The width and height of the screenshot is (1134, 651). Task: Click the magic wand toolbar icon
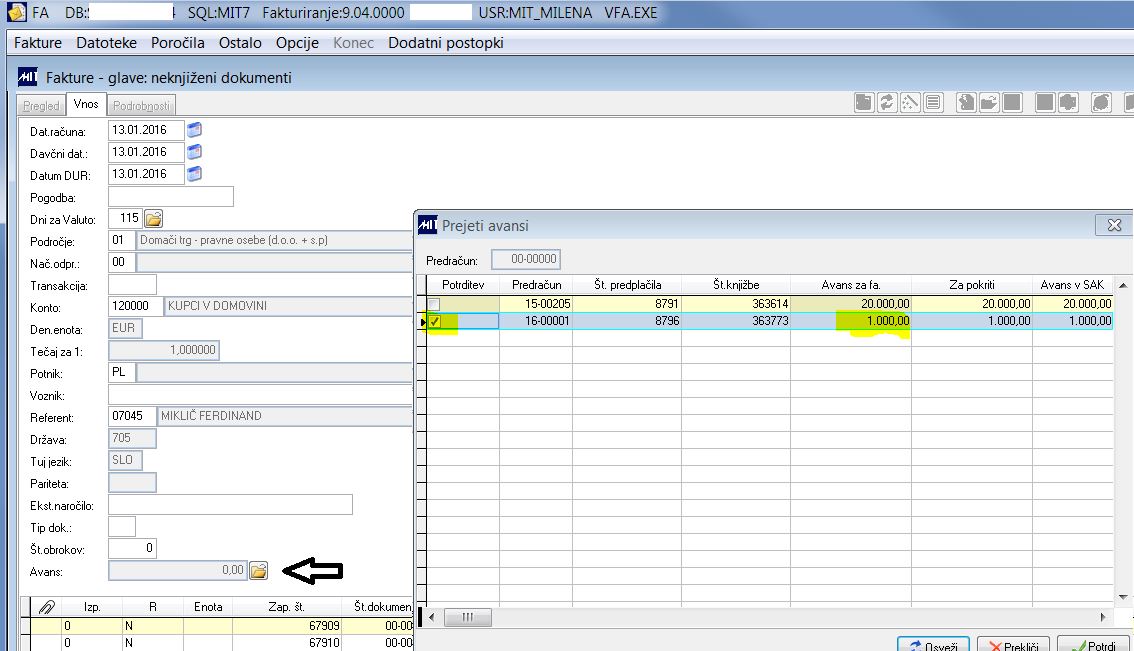tap(910, 103)
